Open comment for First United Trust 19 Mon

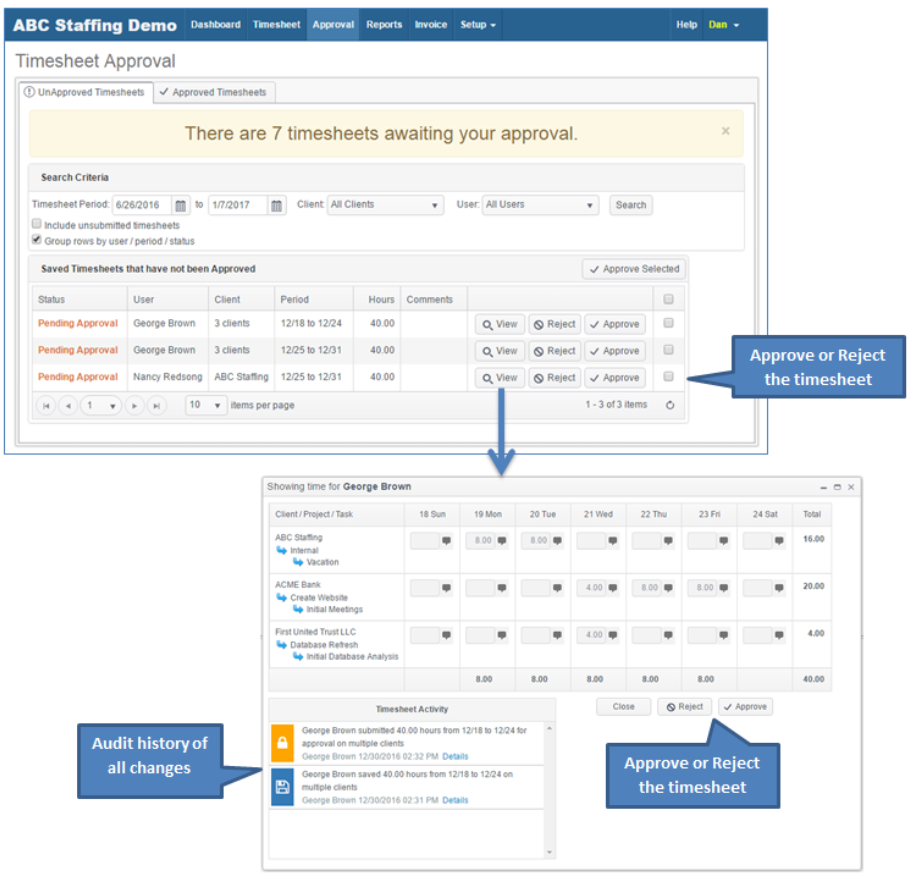502,635
